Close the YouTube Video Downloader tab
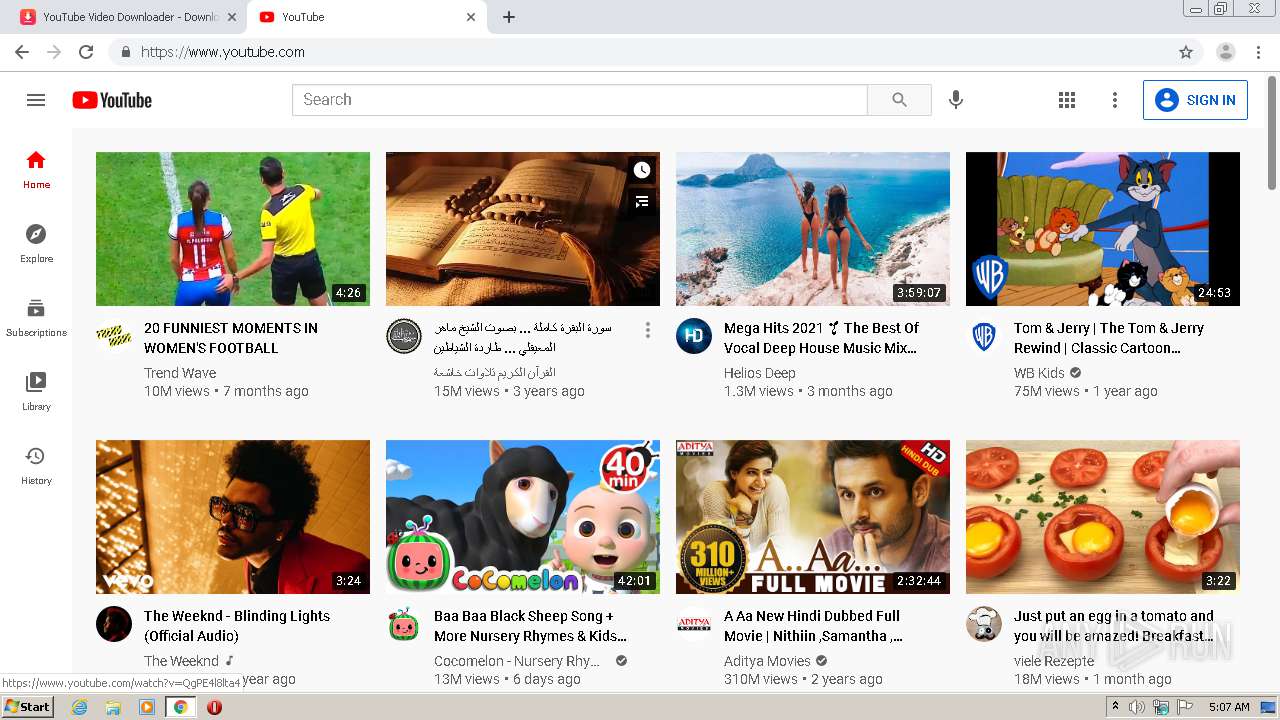1280x720 pixels. tap(232, 17)
